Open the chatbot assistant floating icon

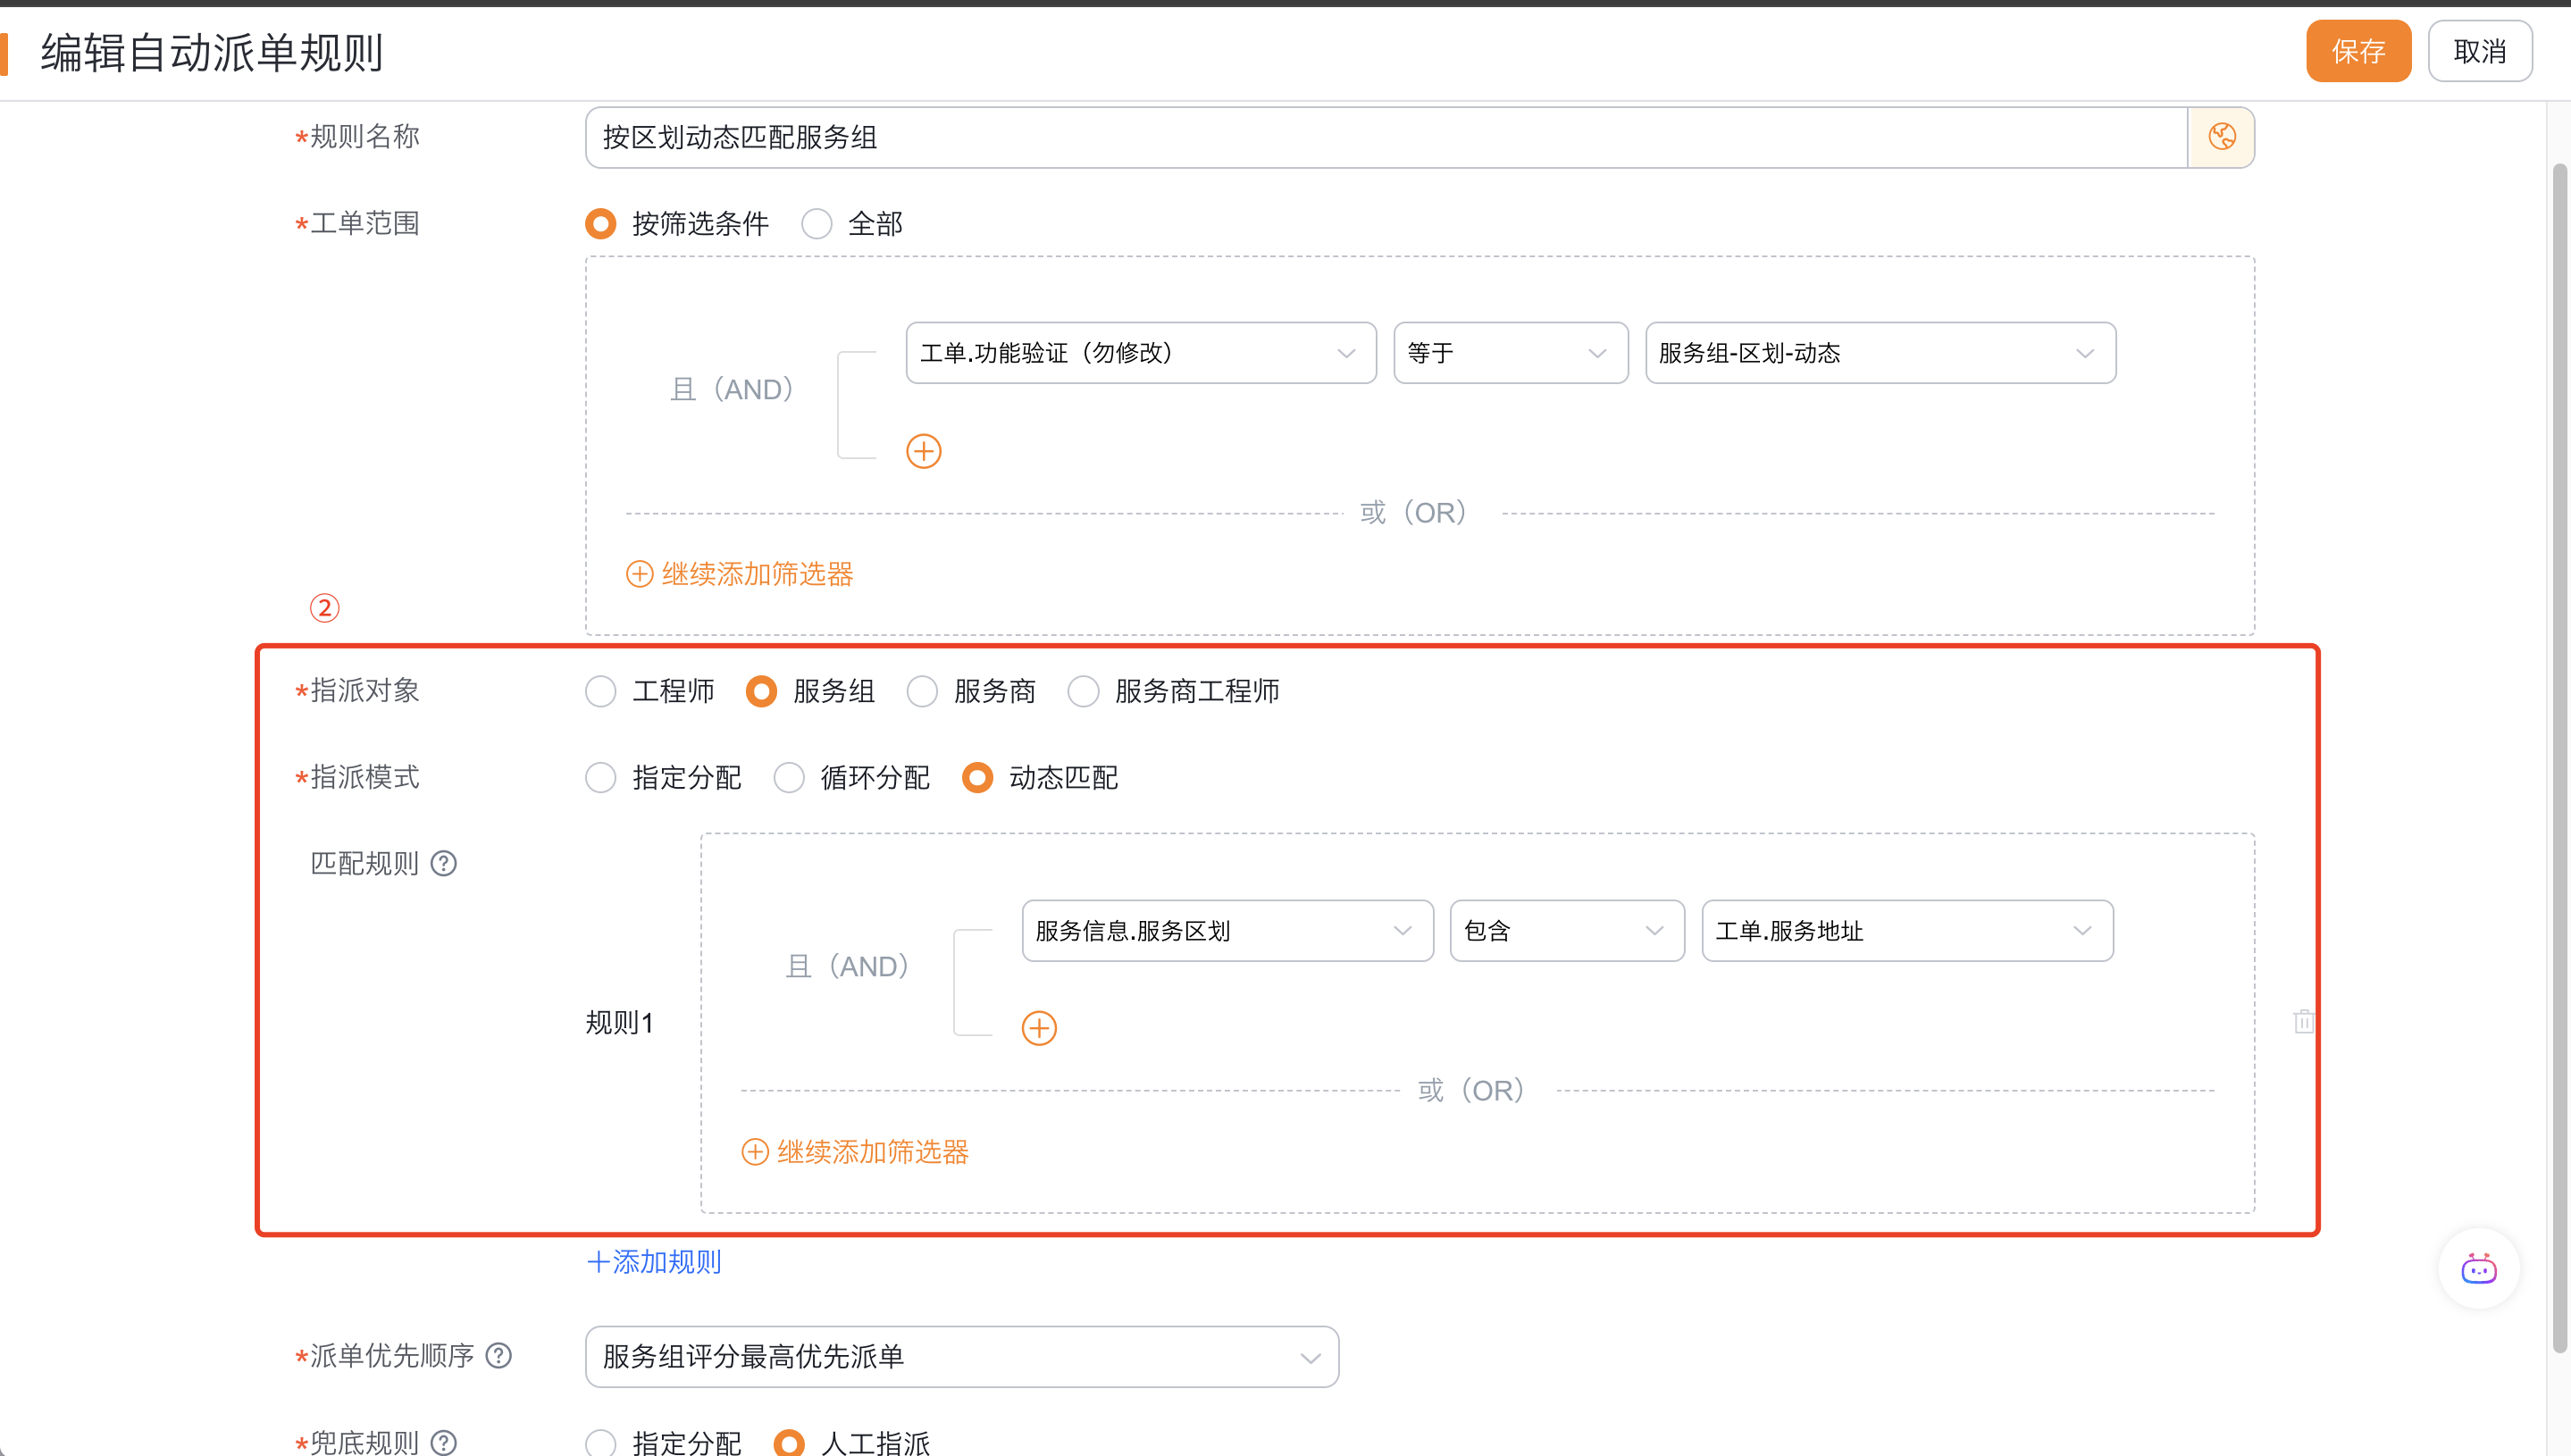(2478, 1269)
